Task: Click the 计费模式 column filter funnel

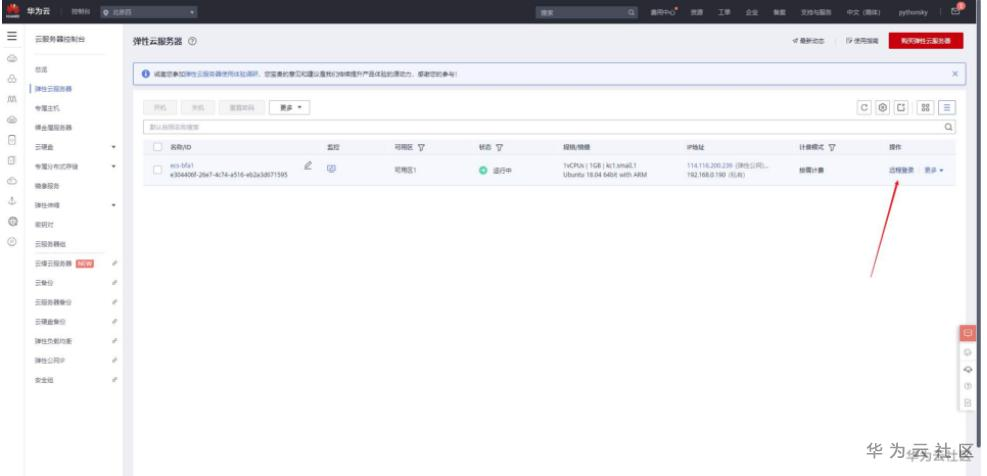Action: tap(832, 147)
